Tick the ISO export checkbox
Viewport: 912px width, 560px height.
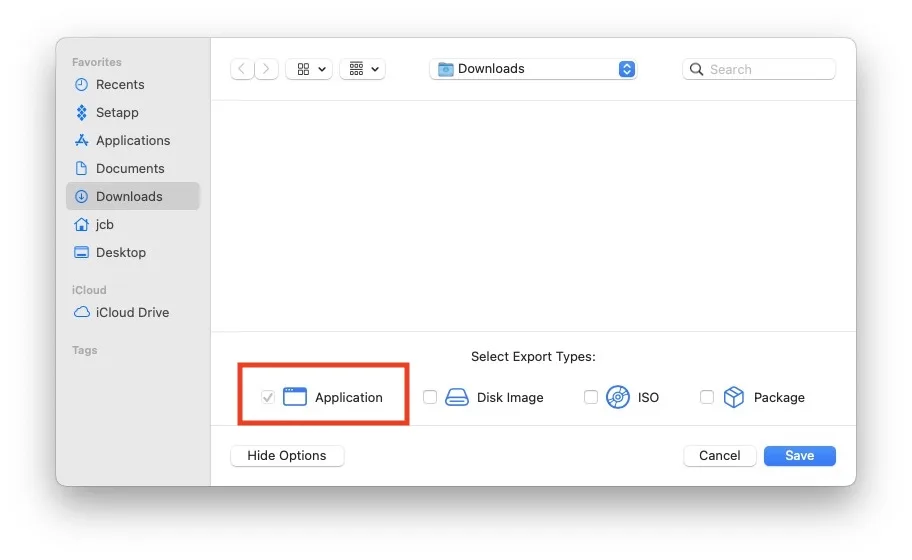591,397
